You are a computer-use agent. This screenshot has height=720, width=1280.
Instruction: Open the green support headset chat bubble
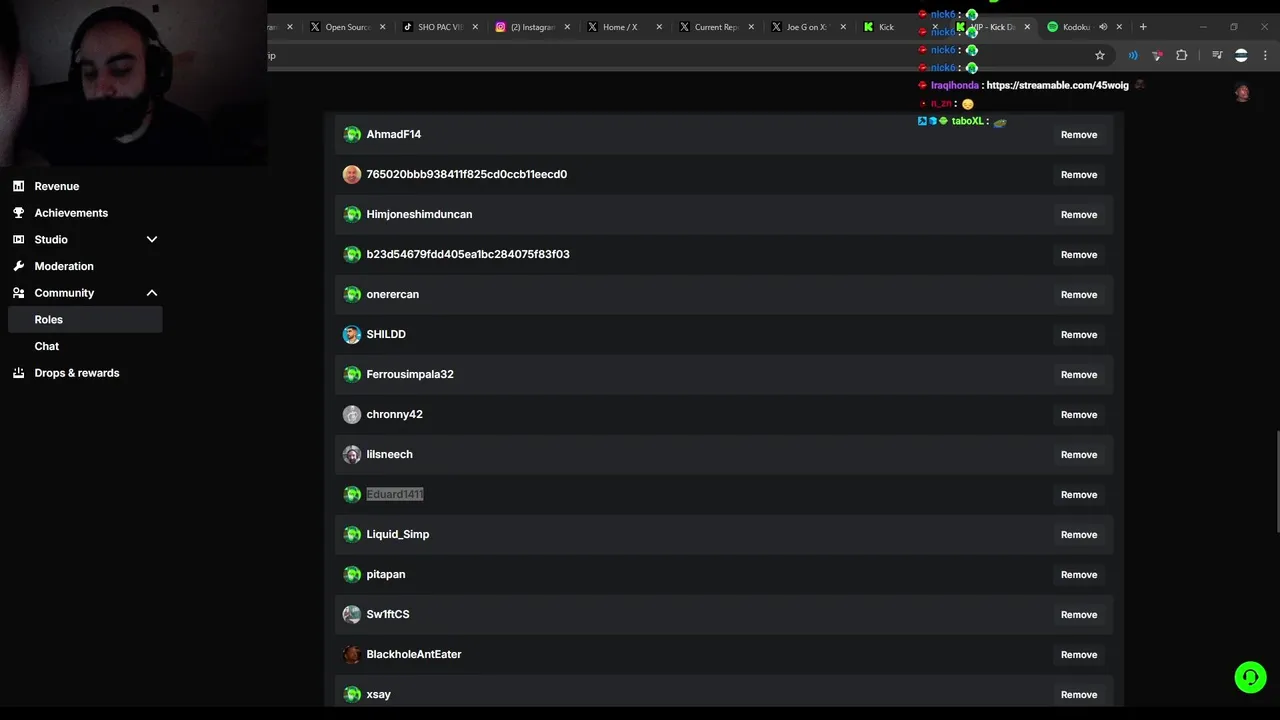[1250, 677]
